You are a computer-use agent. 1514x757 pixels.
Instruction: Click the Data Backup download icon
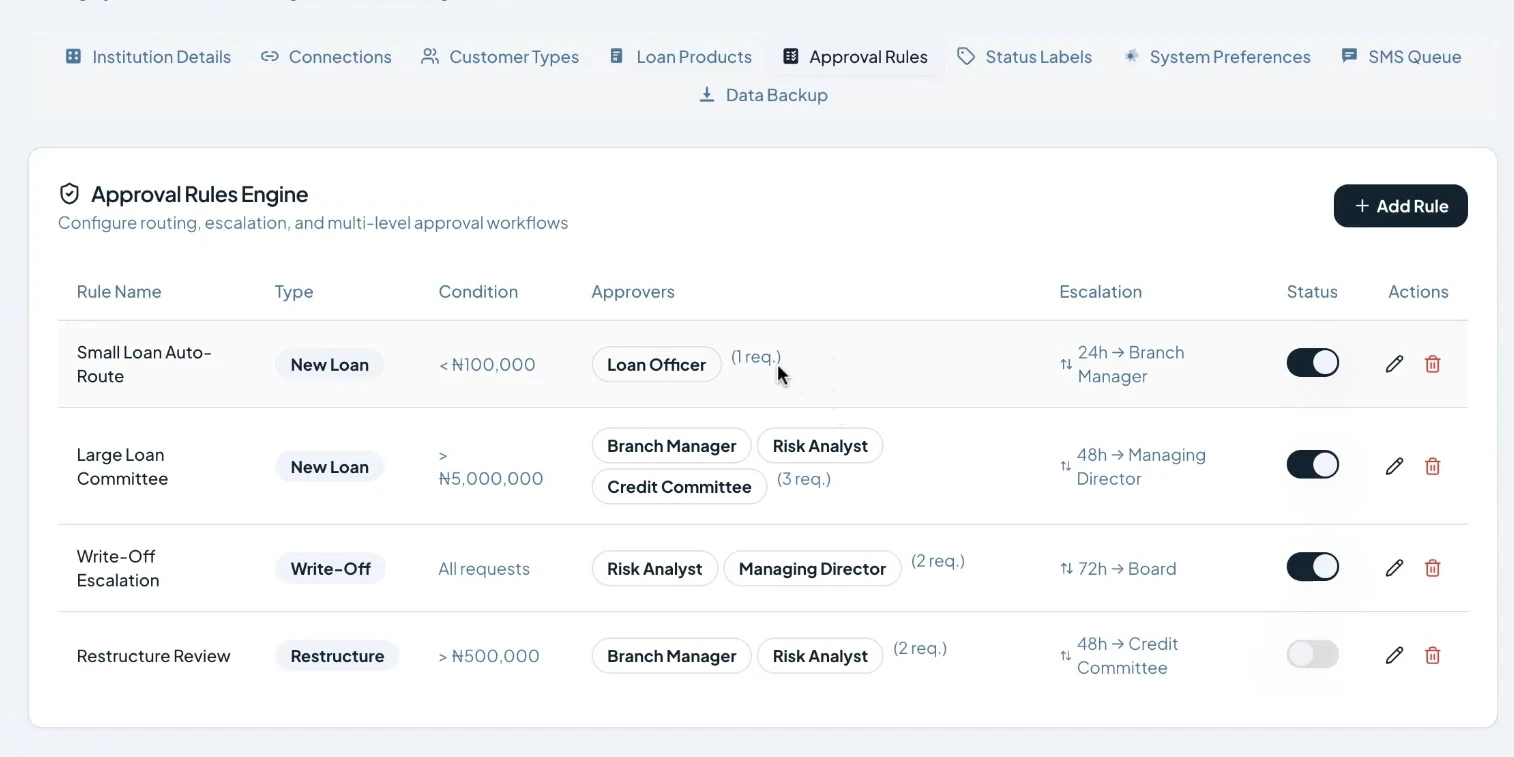707,95
